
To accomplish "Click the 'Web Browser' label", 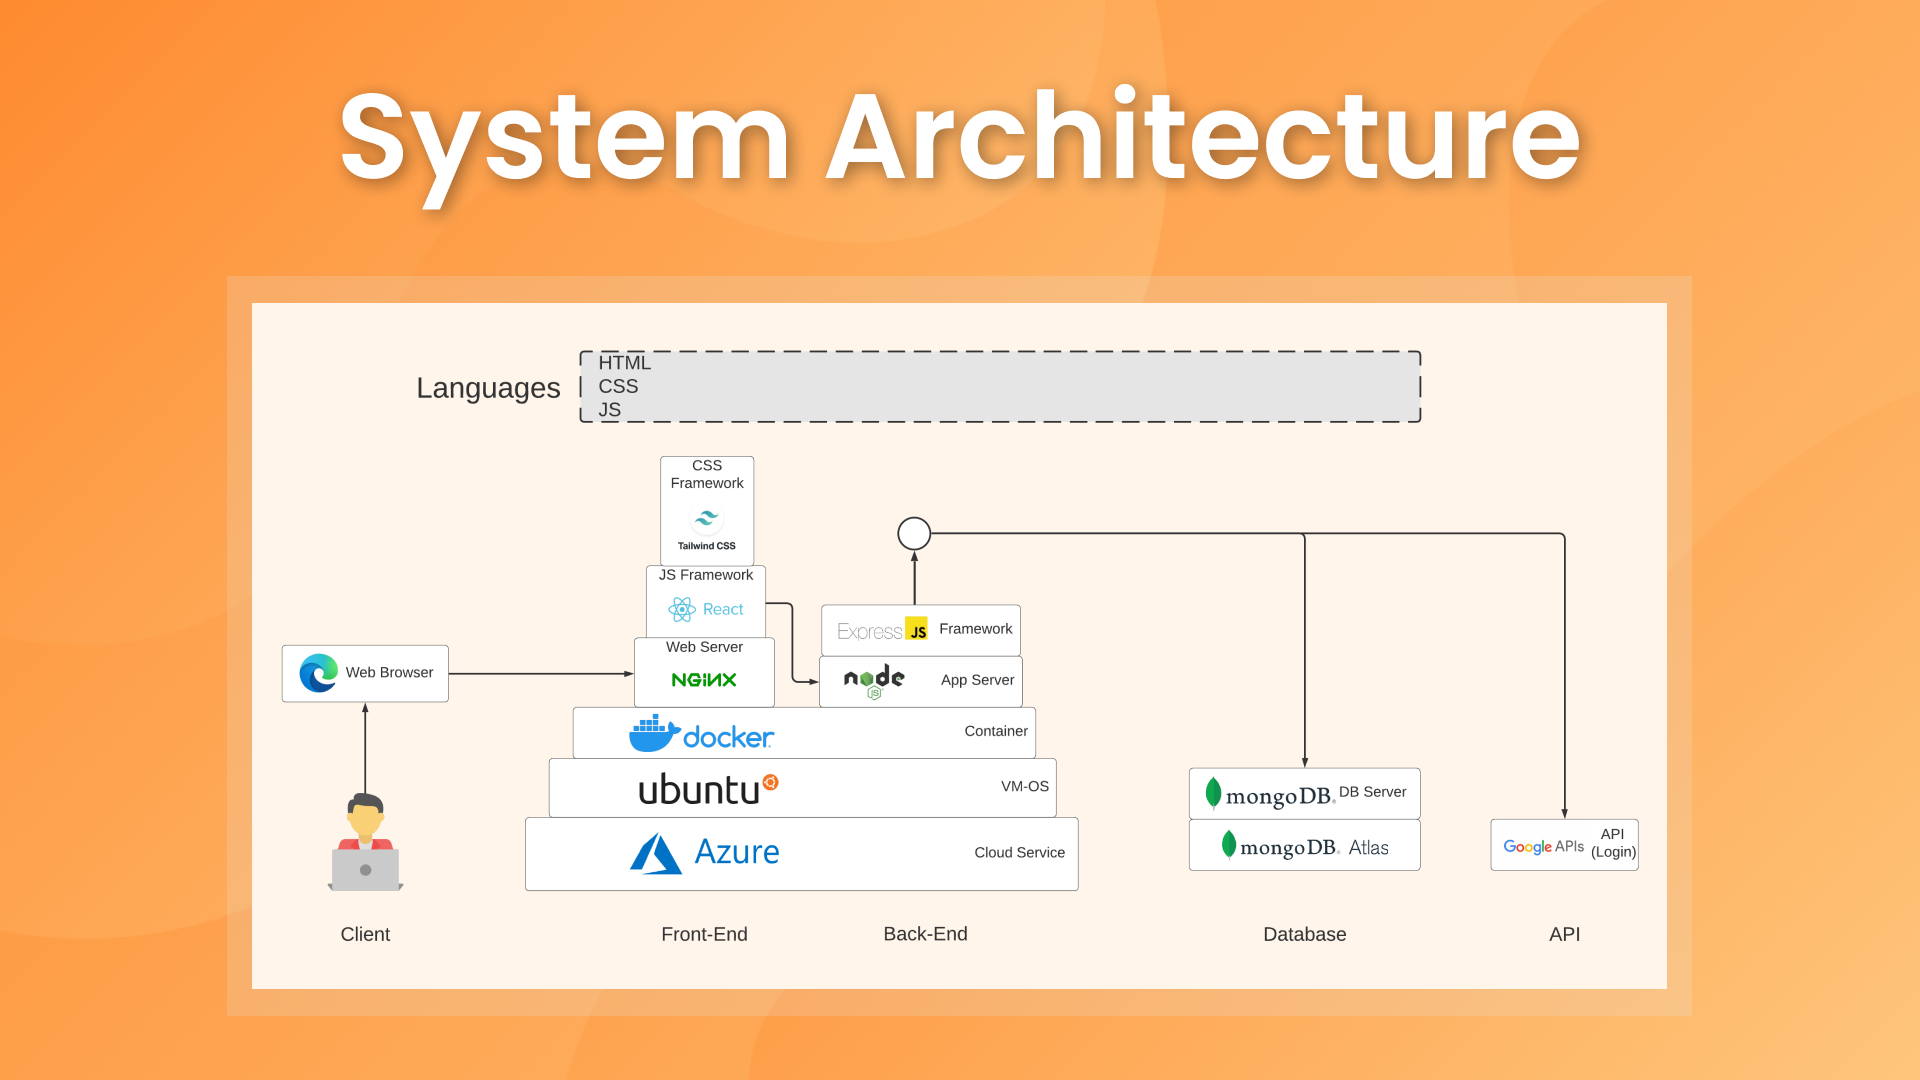I will pyautogui.click(x=389, y=672).
